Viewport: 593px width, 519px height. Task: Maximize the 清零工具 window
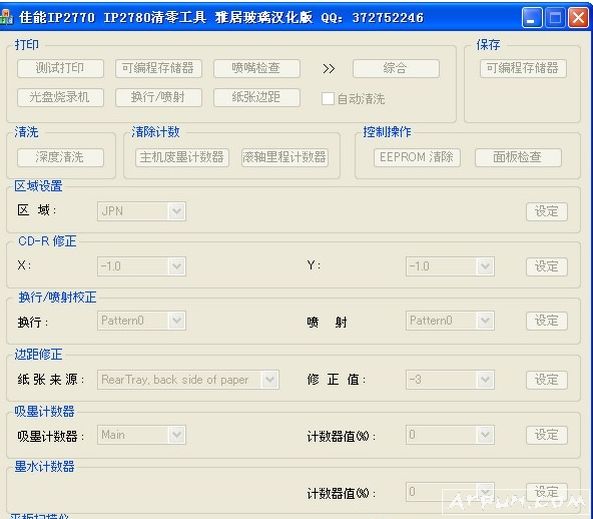coord(555,17)
